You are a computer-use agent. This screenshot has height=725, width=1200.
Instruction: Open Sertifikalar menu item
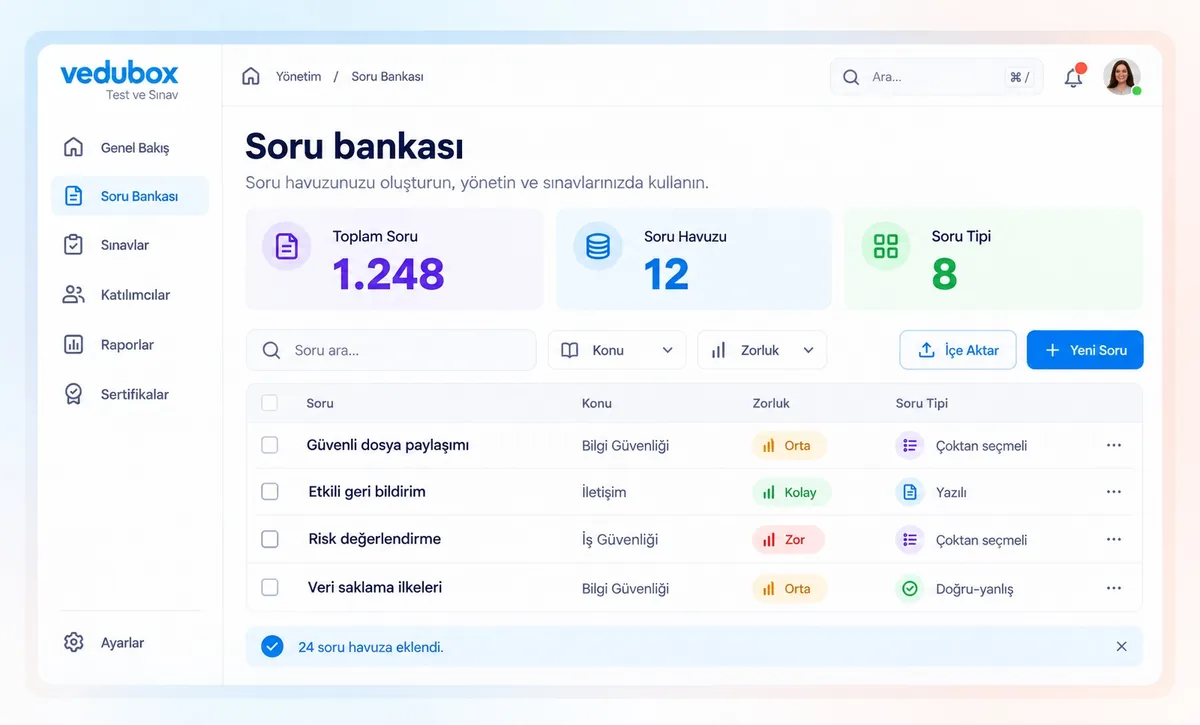pyautogui.click(x=130, y=394)
